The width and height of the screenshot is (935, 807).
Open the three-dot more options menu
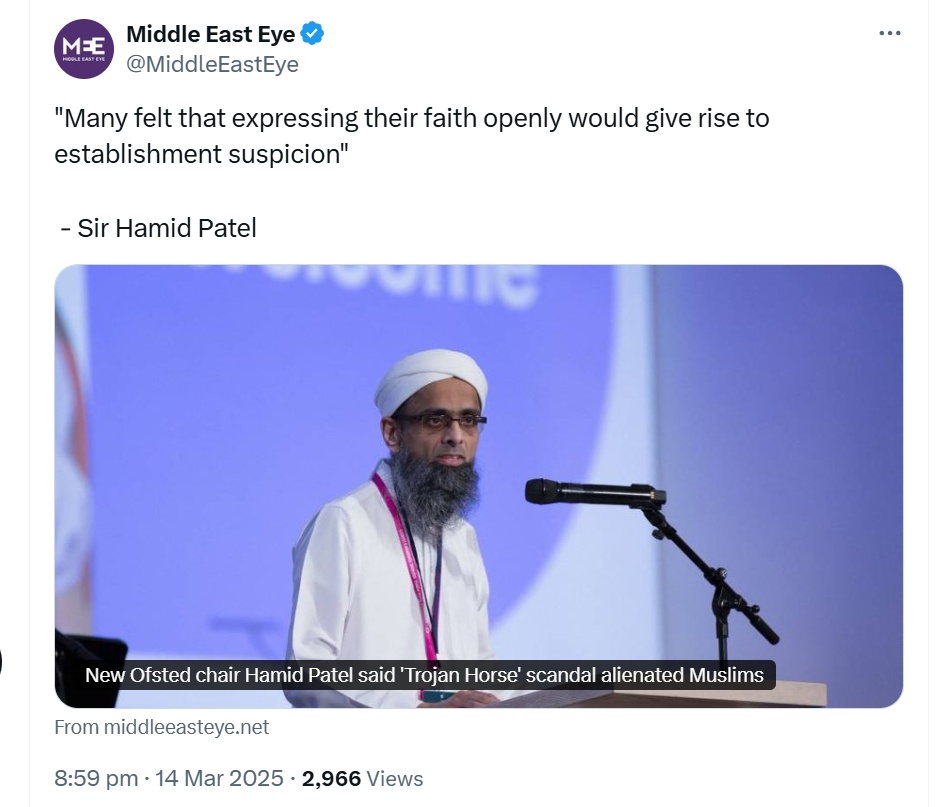coord(889,33)
